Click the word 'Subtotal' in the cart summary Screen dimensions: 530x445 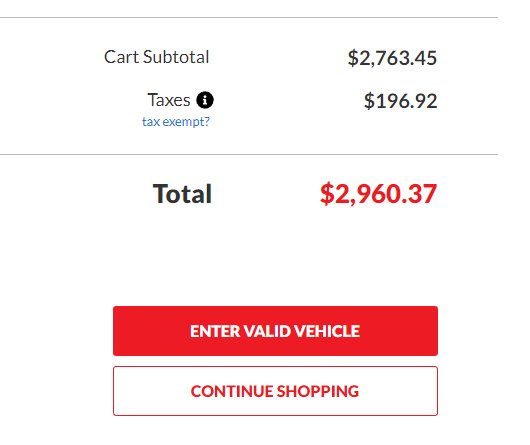click(176, 57)
